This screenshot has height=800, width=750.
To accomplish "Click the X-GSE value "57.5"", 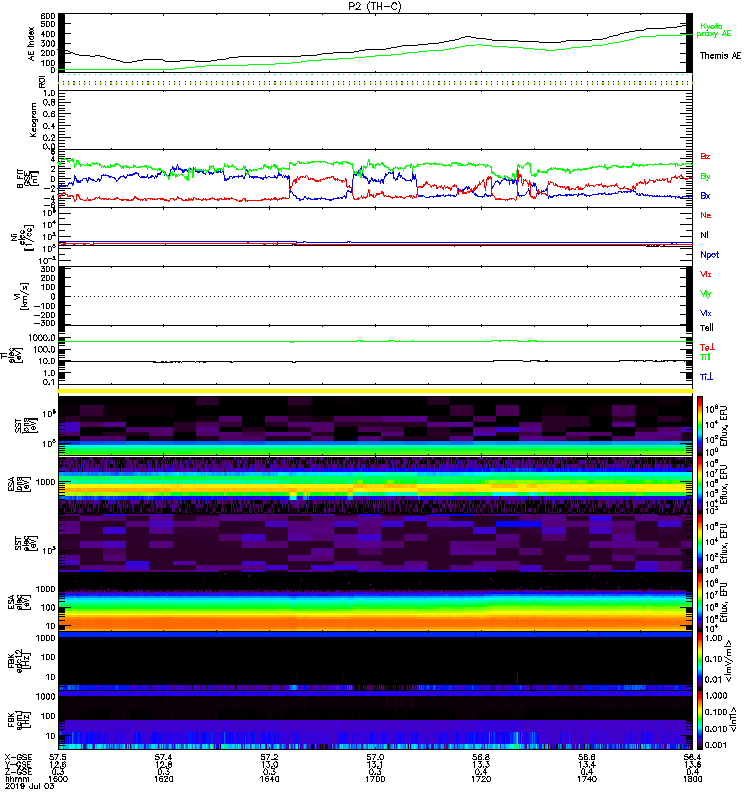I will 58,758.
